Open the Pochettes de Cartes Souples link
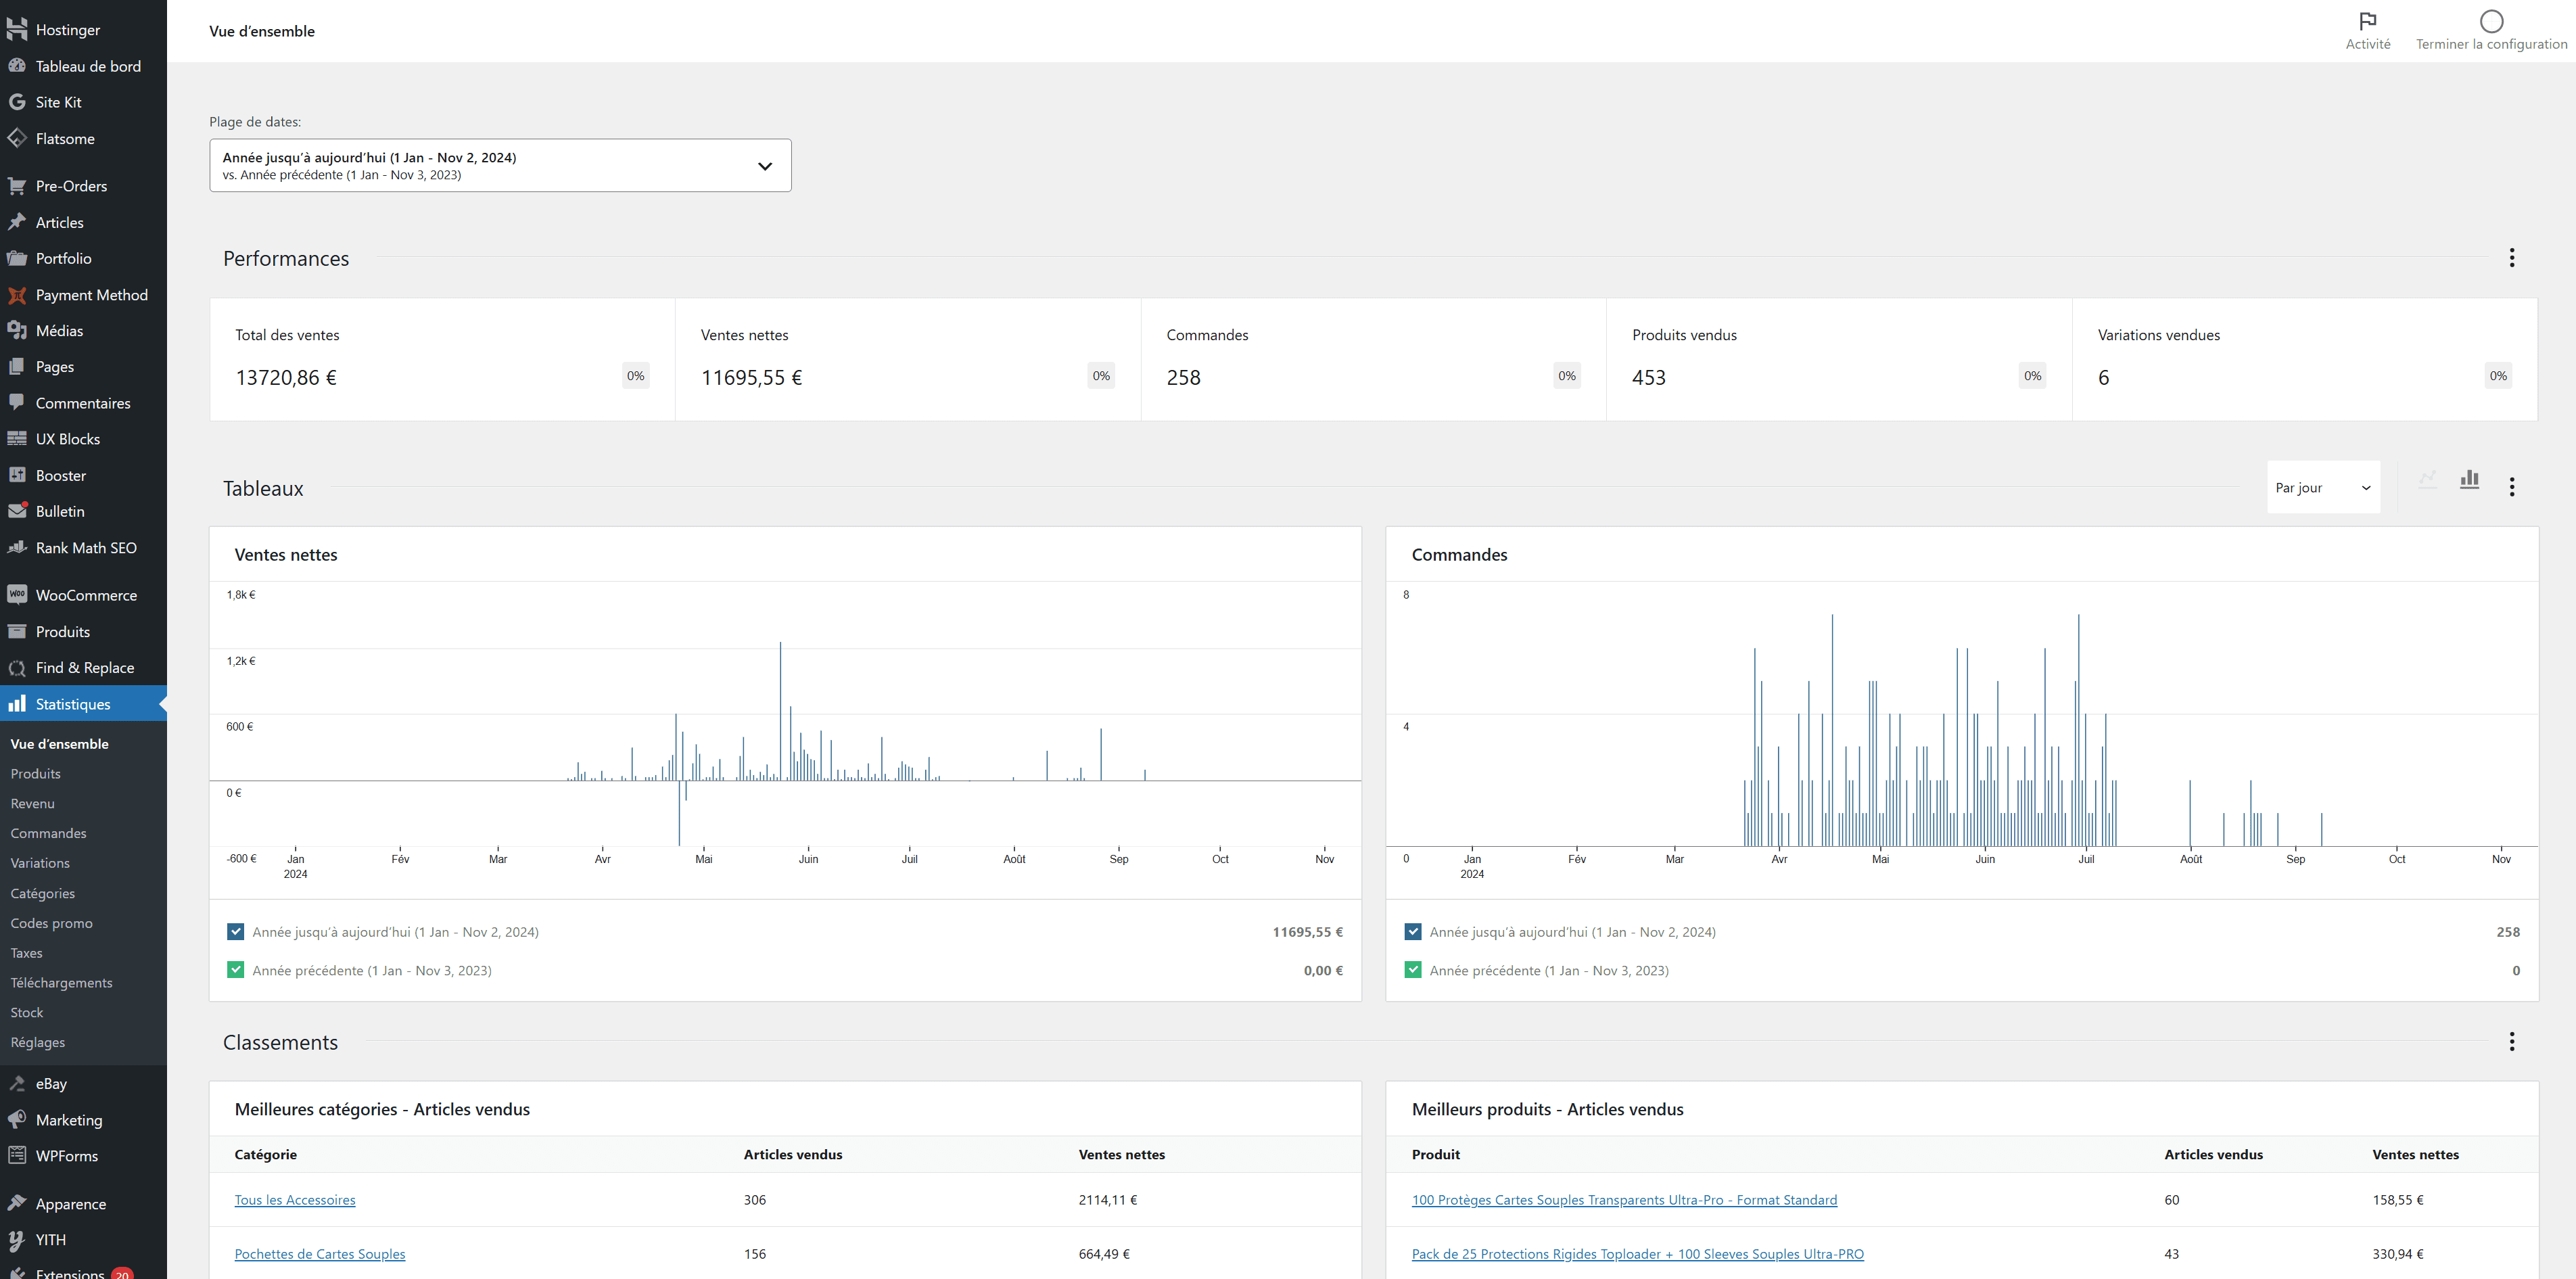 coord(320,1254)
